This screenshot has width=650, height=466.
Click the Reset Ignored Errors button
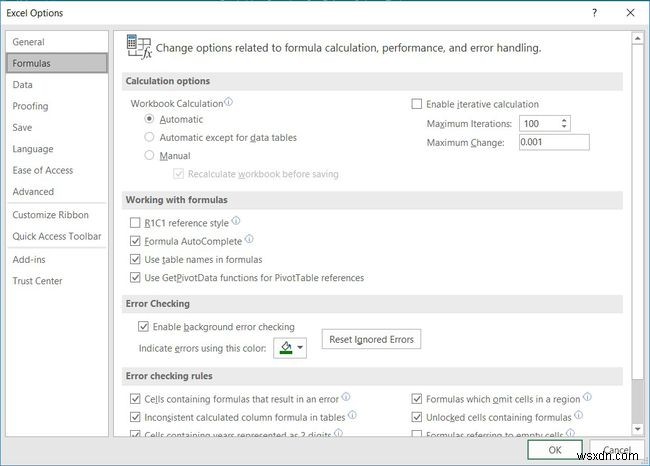tap(370, 340)
